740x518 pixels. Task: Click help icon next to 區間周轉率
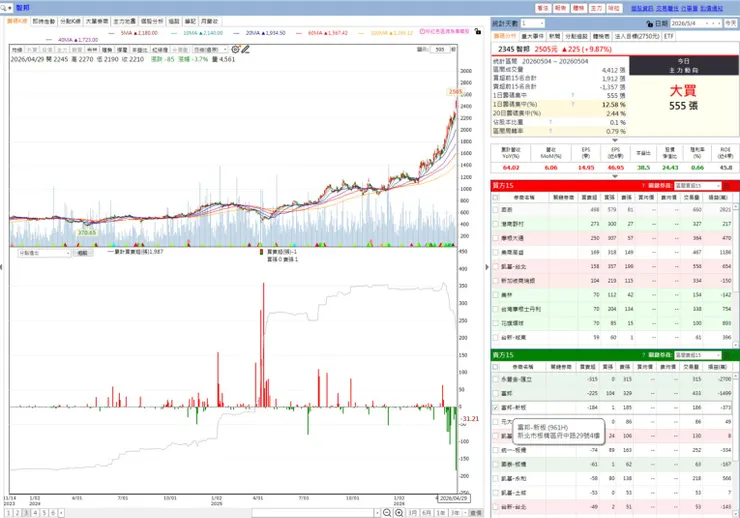pyautogui.click(x=550, y=131)
